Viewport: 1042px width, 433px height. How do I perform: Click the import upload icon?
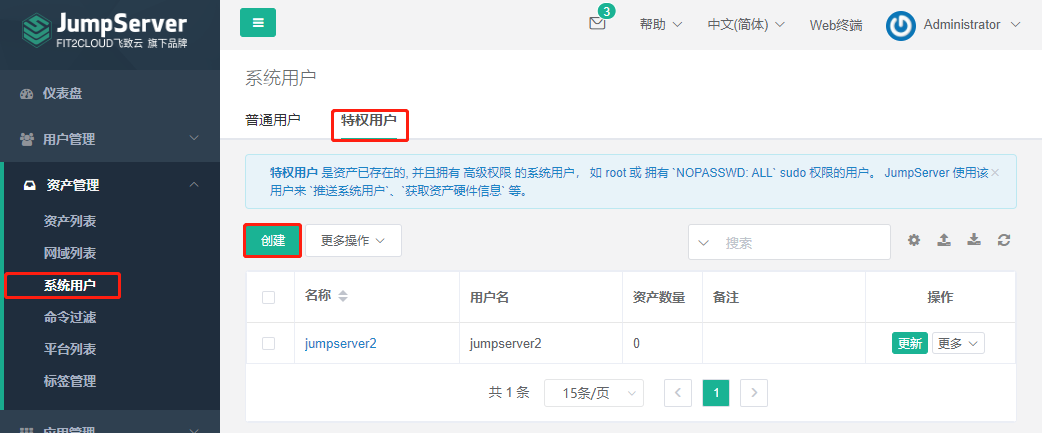(x=944, y=240)
